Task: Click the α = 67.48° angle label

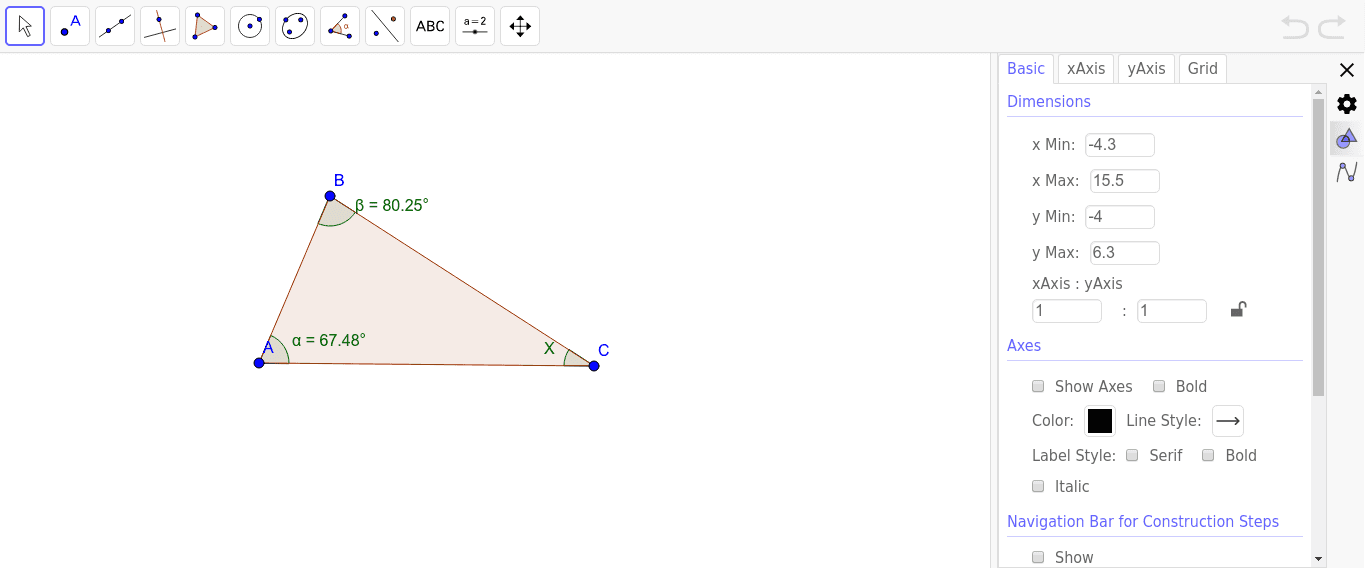Action: (x=329, y=340)
